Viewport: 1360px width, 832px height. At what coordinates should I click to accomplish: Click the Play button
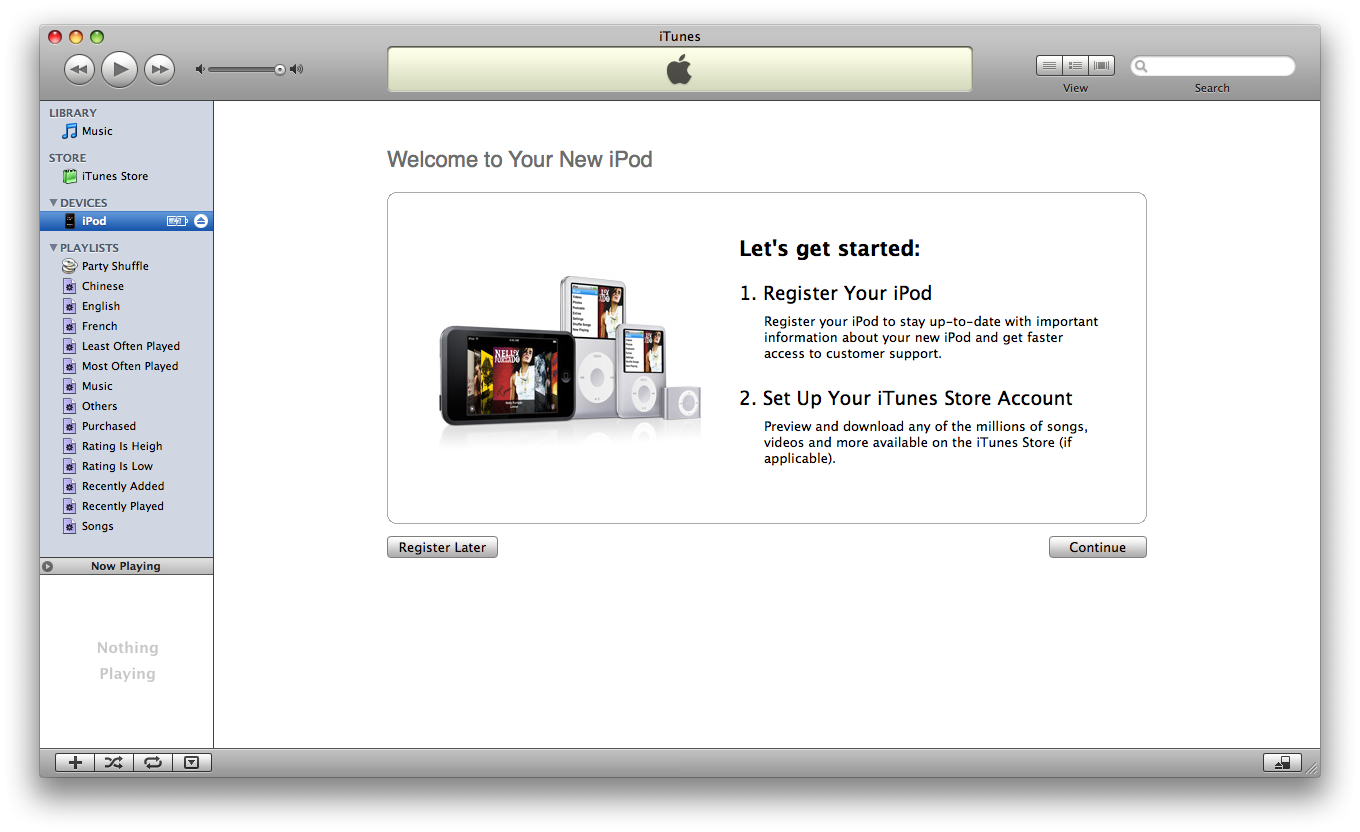[119, 69]
